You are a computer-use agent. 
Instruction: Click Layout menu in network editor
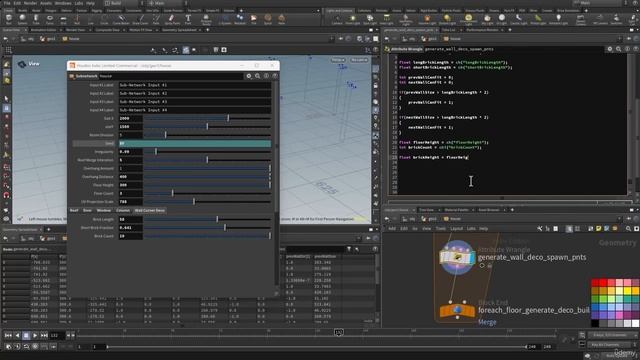pos(456,229)
